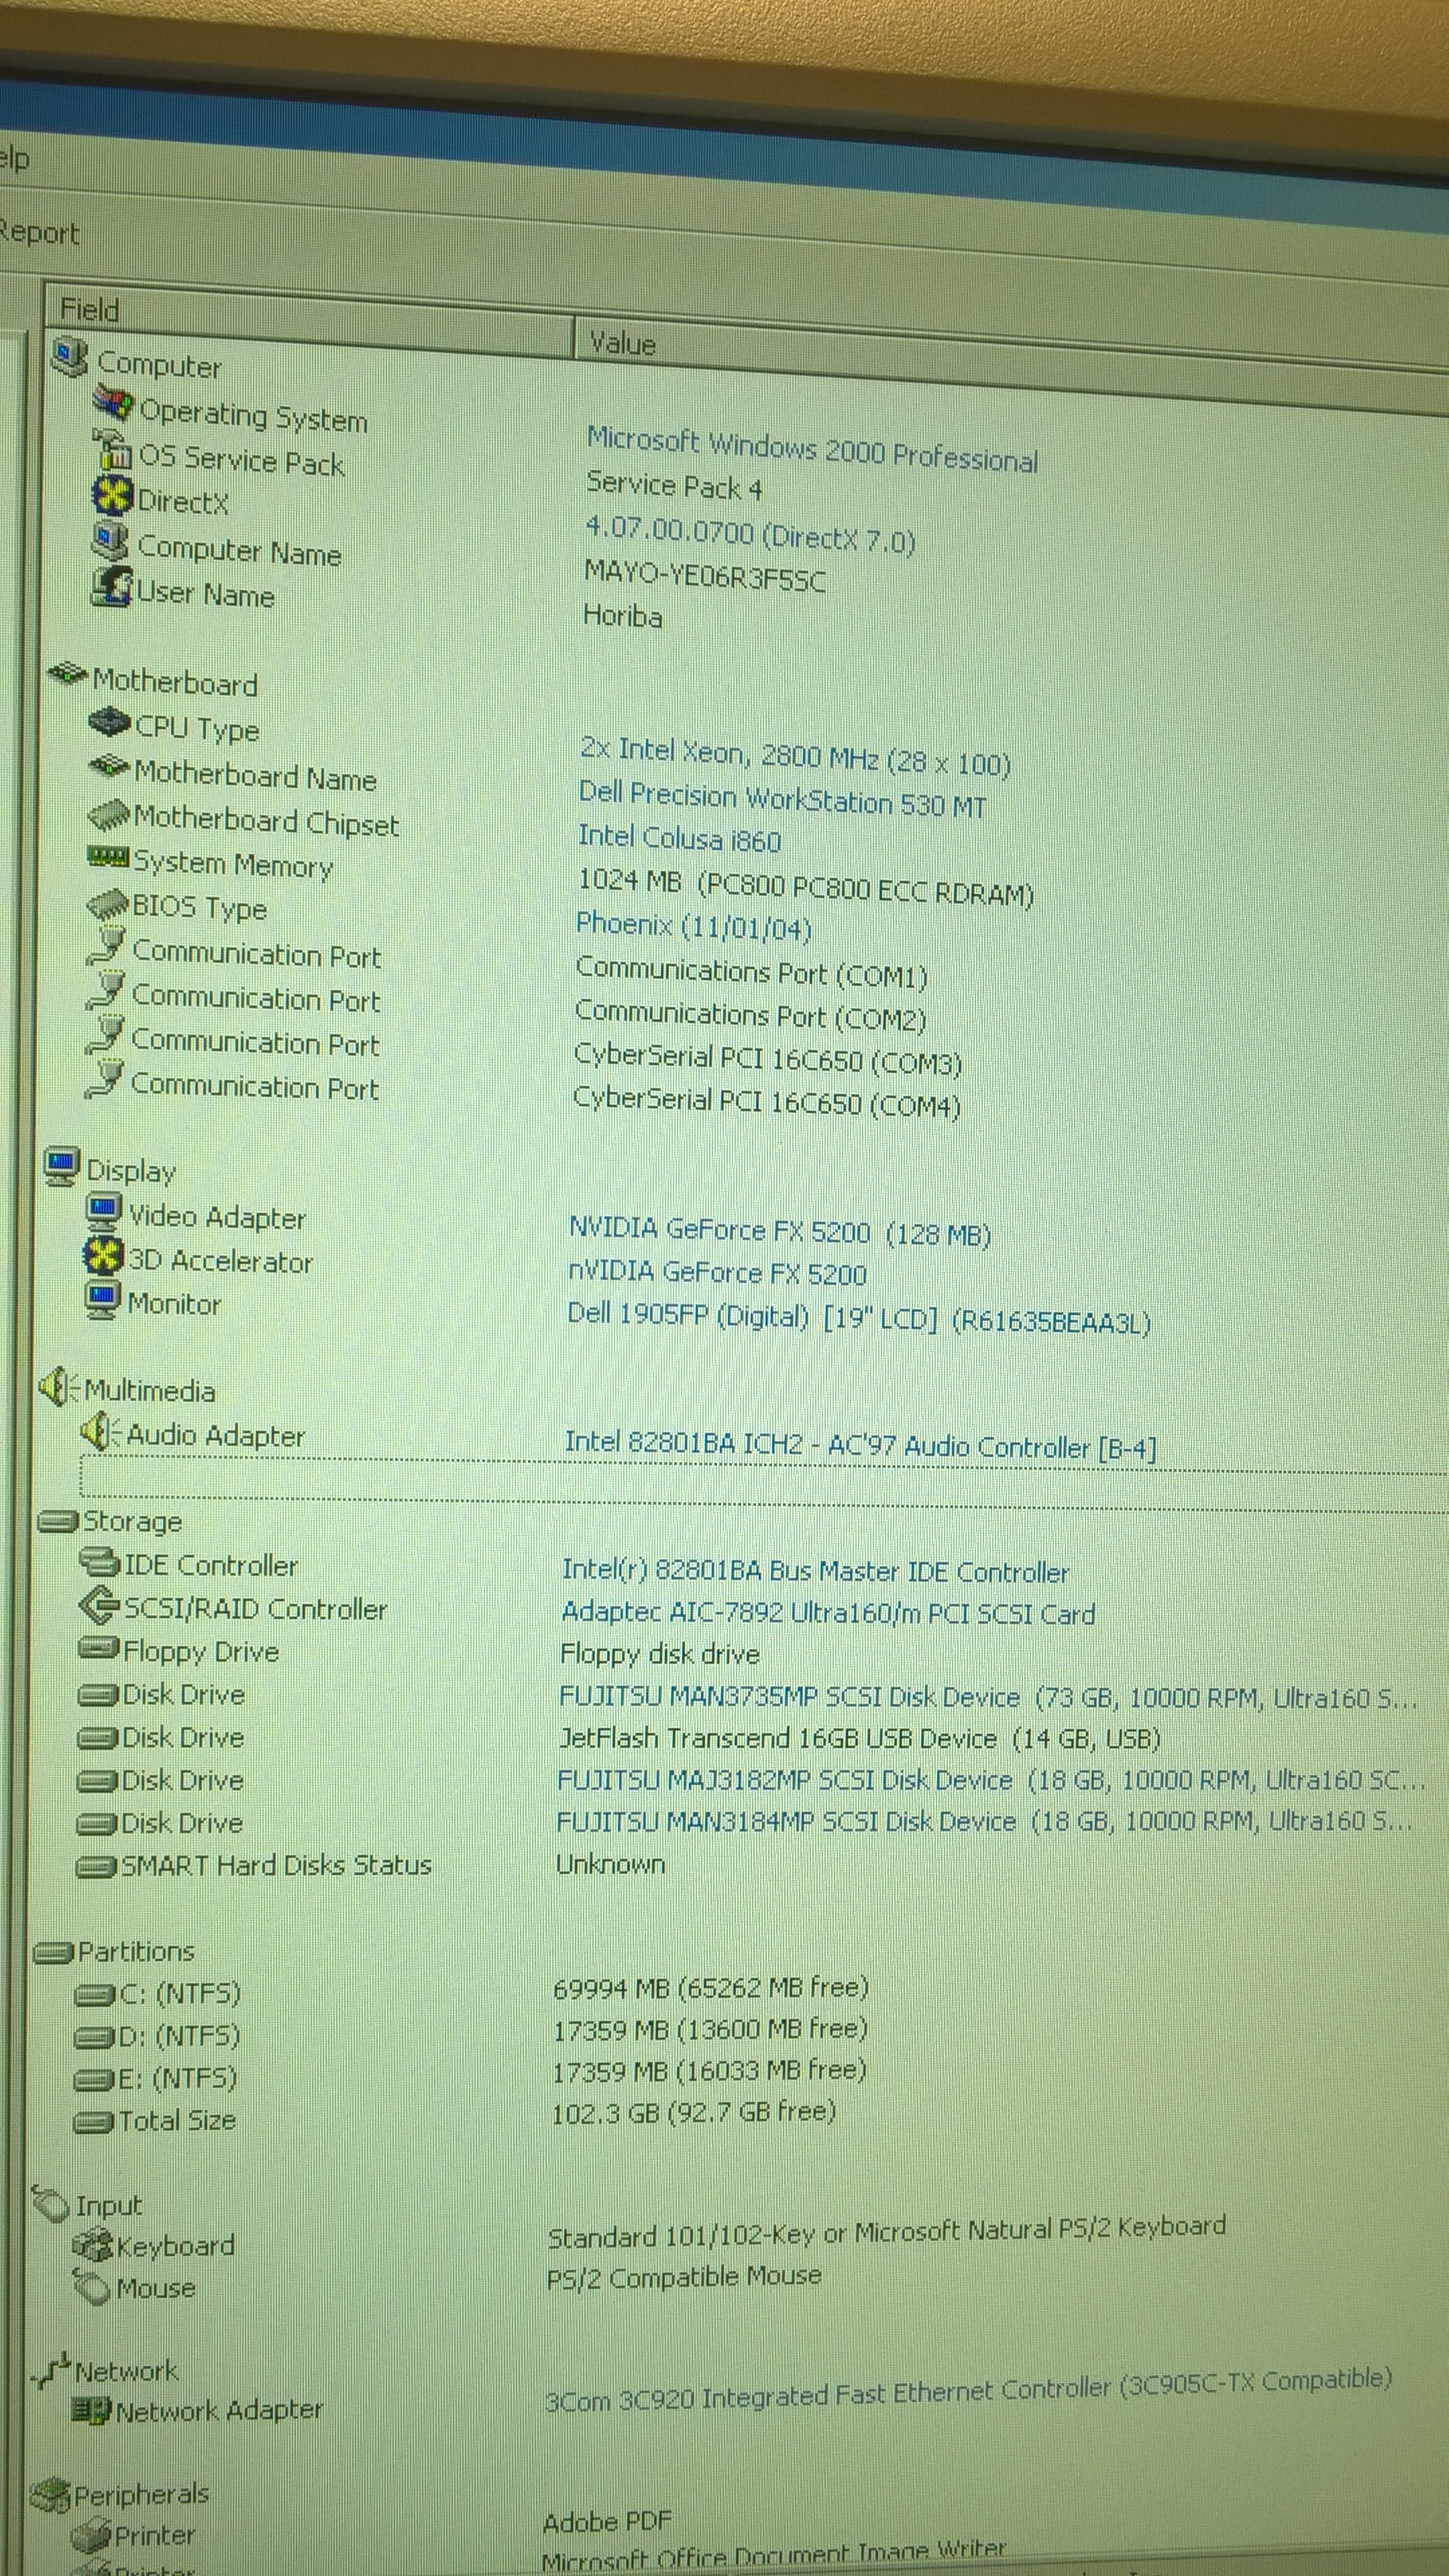
Task: Click the Dell Precision WorkStation 530 MT link
Action: coord(782,799)
